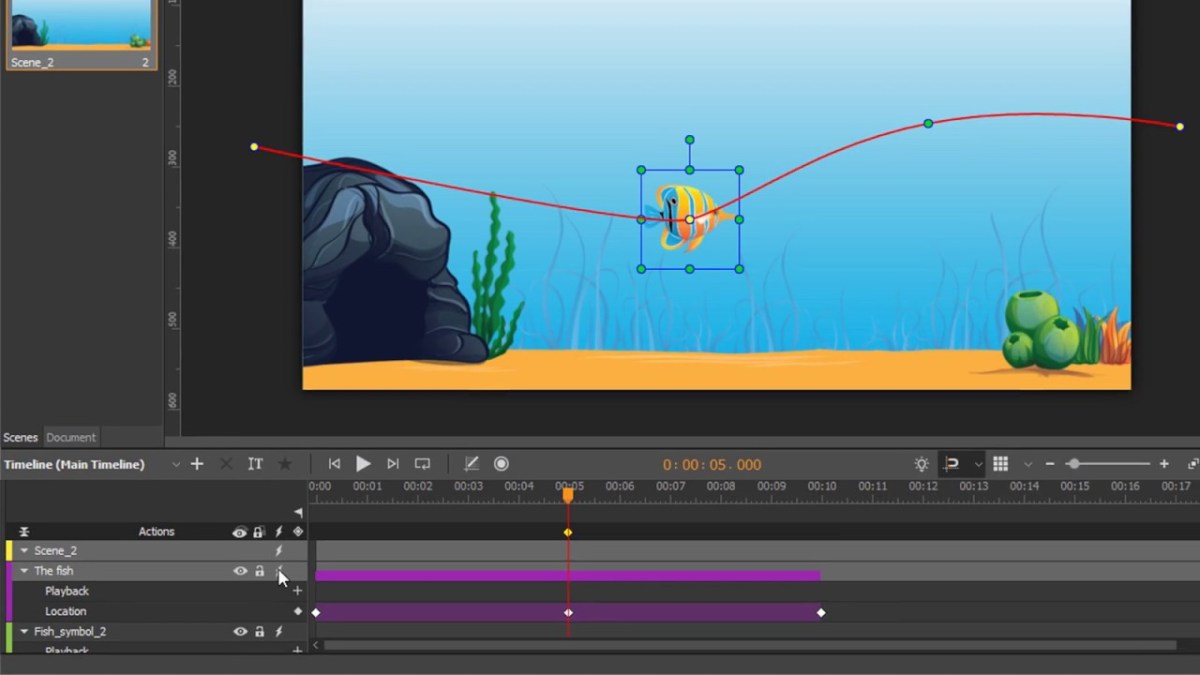Select the Record mode icon in timeline toolbar

501,463
